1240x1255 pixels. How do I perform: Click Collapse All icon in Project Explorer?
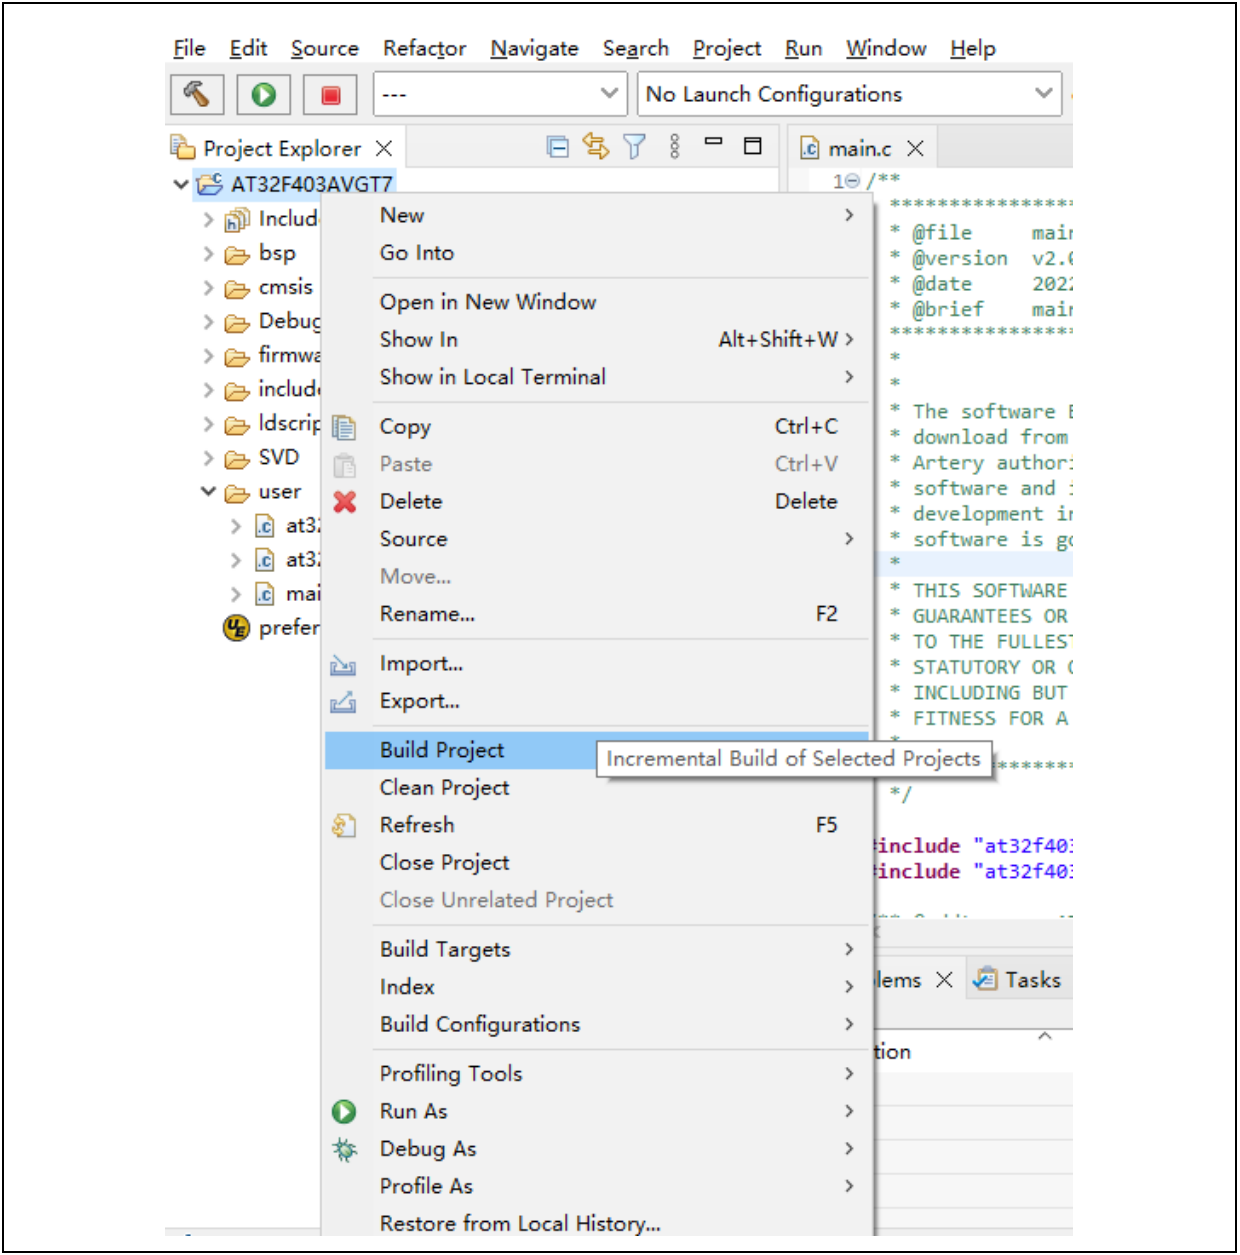point(558,147)
